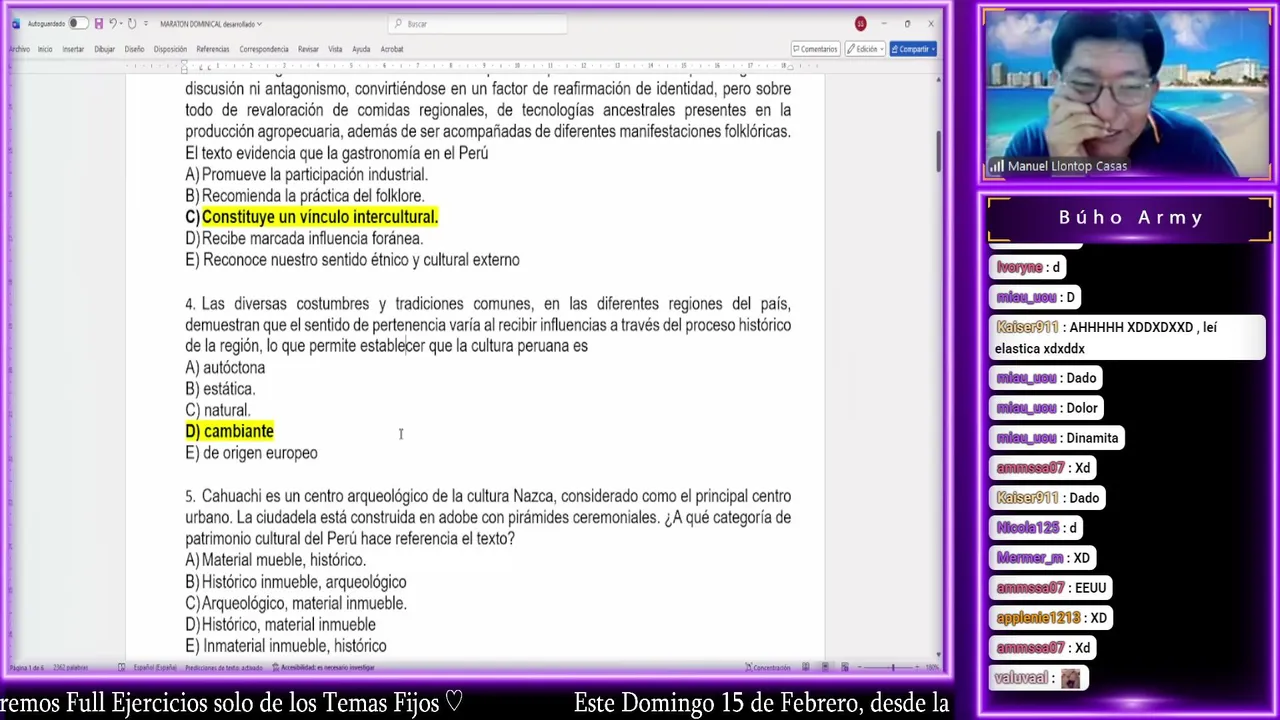Click option A) Promueve la participación industrial

click(306, 174)
